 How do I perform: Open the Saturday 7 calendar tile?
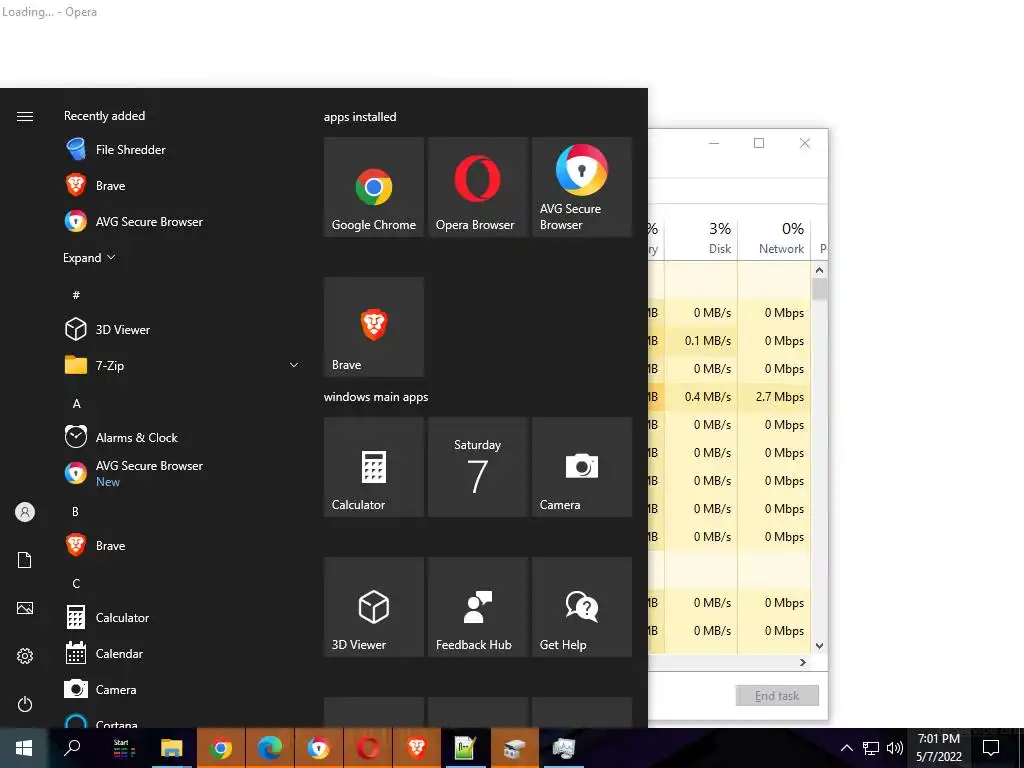click(477, 467)
